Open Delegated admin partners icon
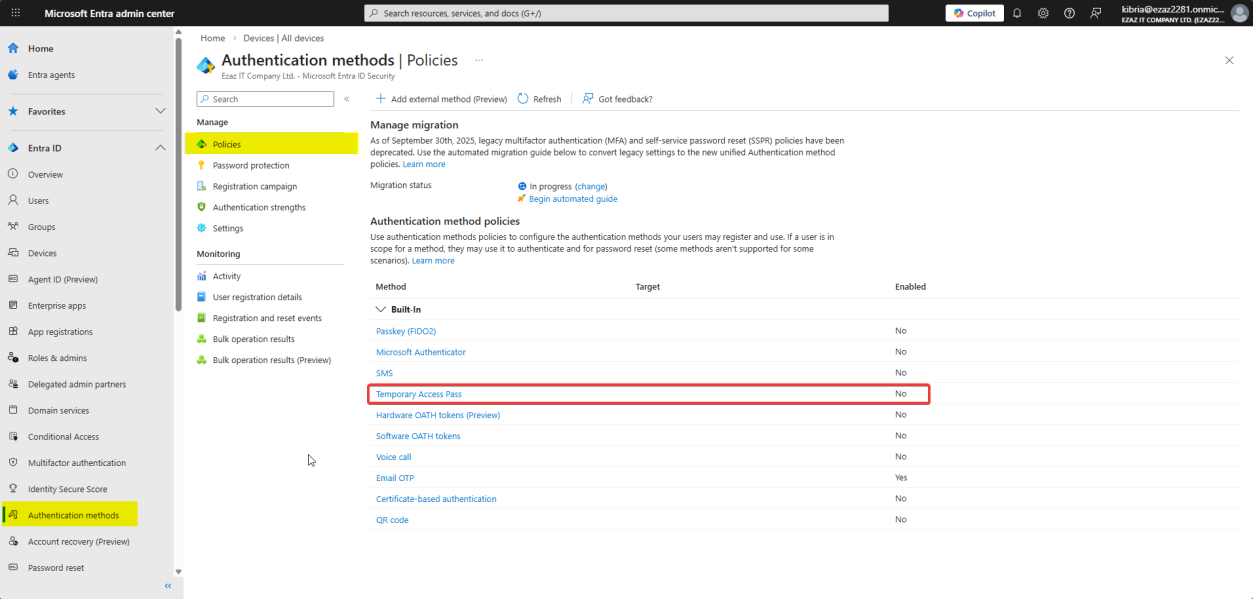The image size is (1253, 599). coord(13,384)
